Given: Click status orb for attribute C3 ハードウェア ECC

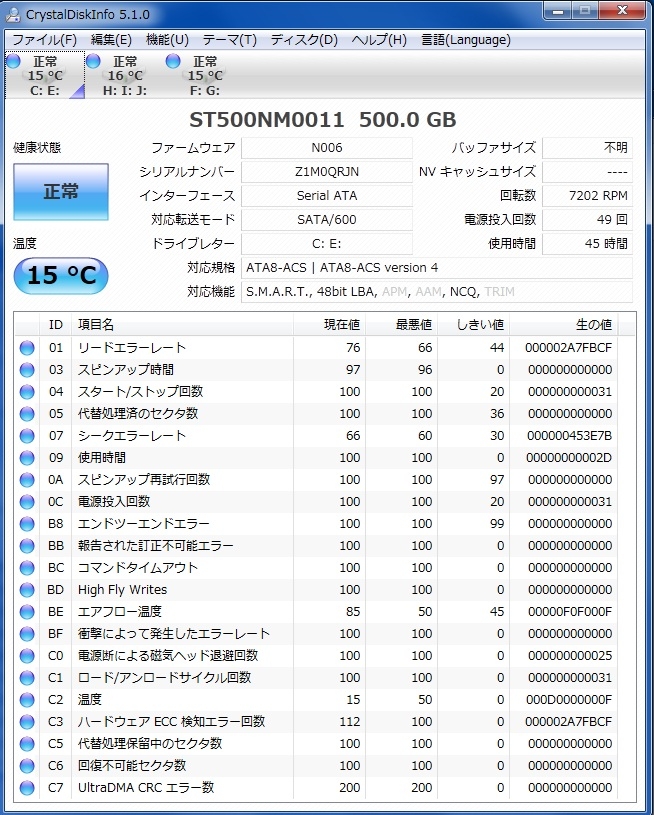Looking at the screenshot, I should point(27,722).
